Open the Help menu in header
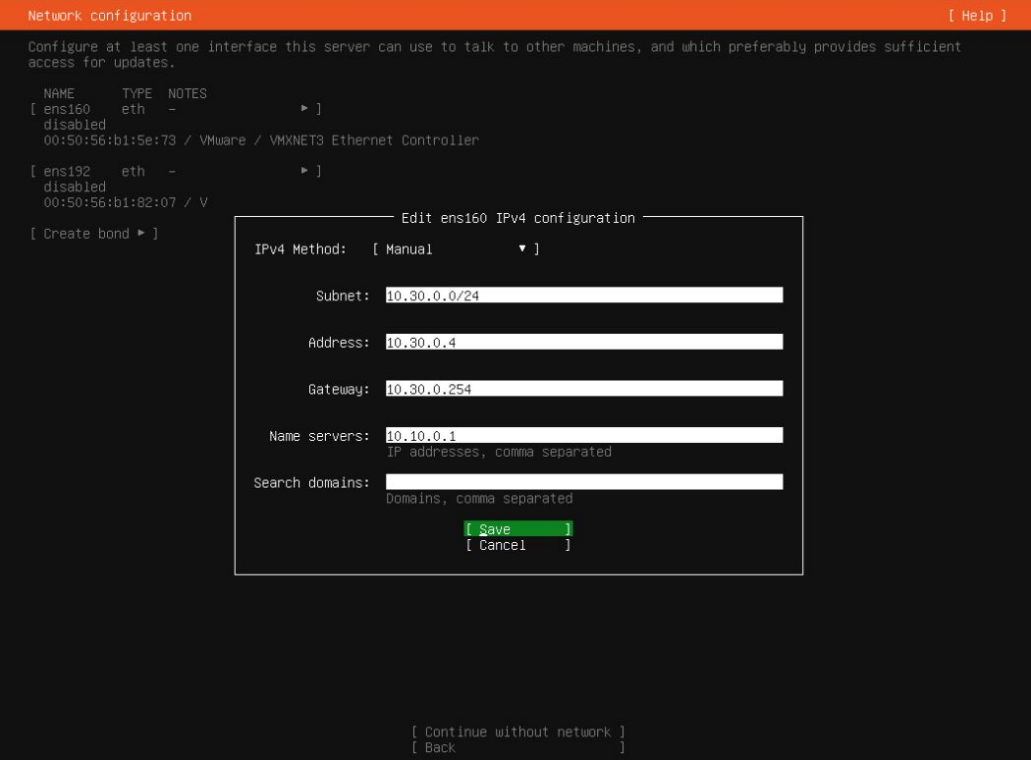This screenshot has width=1031, height=760. point(976,16)
